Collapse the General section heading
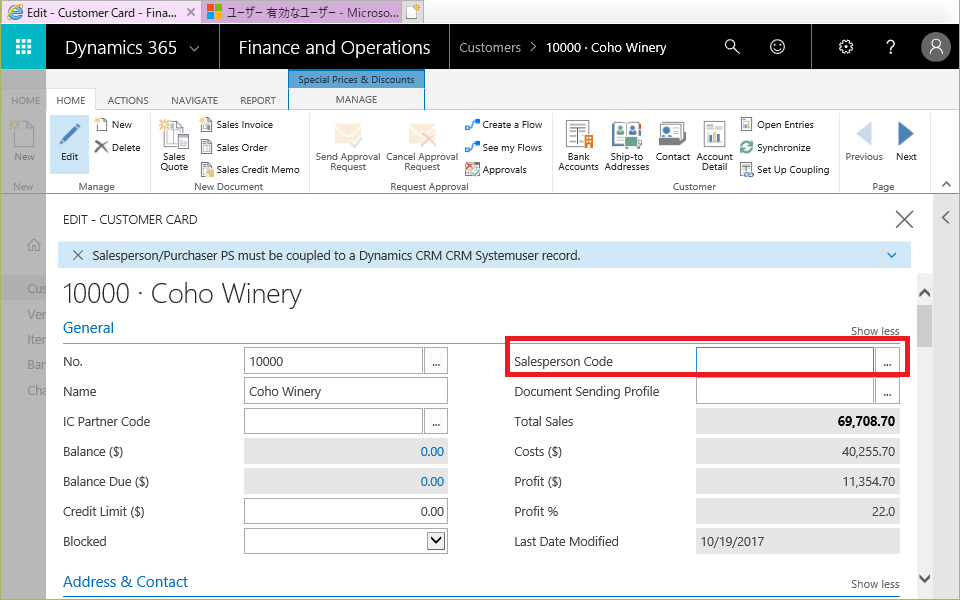This screenshot has width=960, height=600. tap(88, 328)
